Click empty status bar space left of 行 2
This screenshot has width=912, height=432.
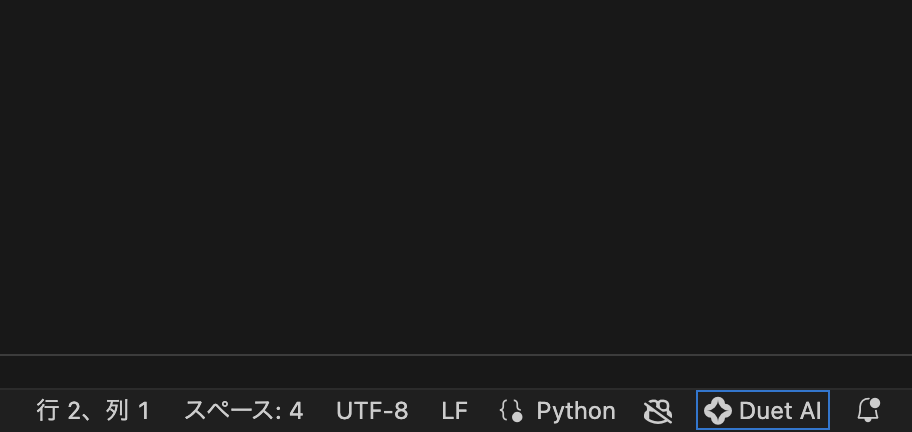(x=16, y=411)
